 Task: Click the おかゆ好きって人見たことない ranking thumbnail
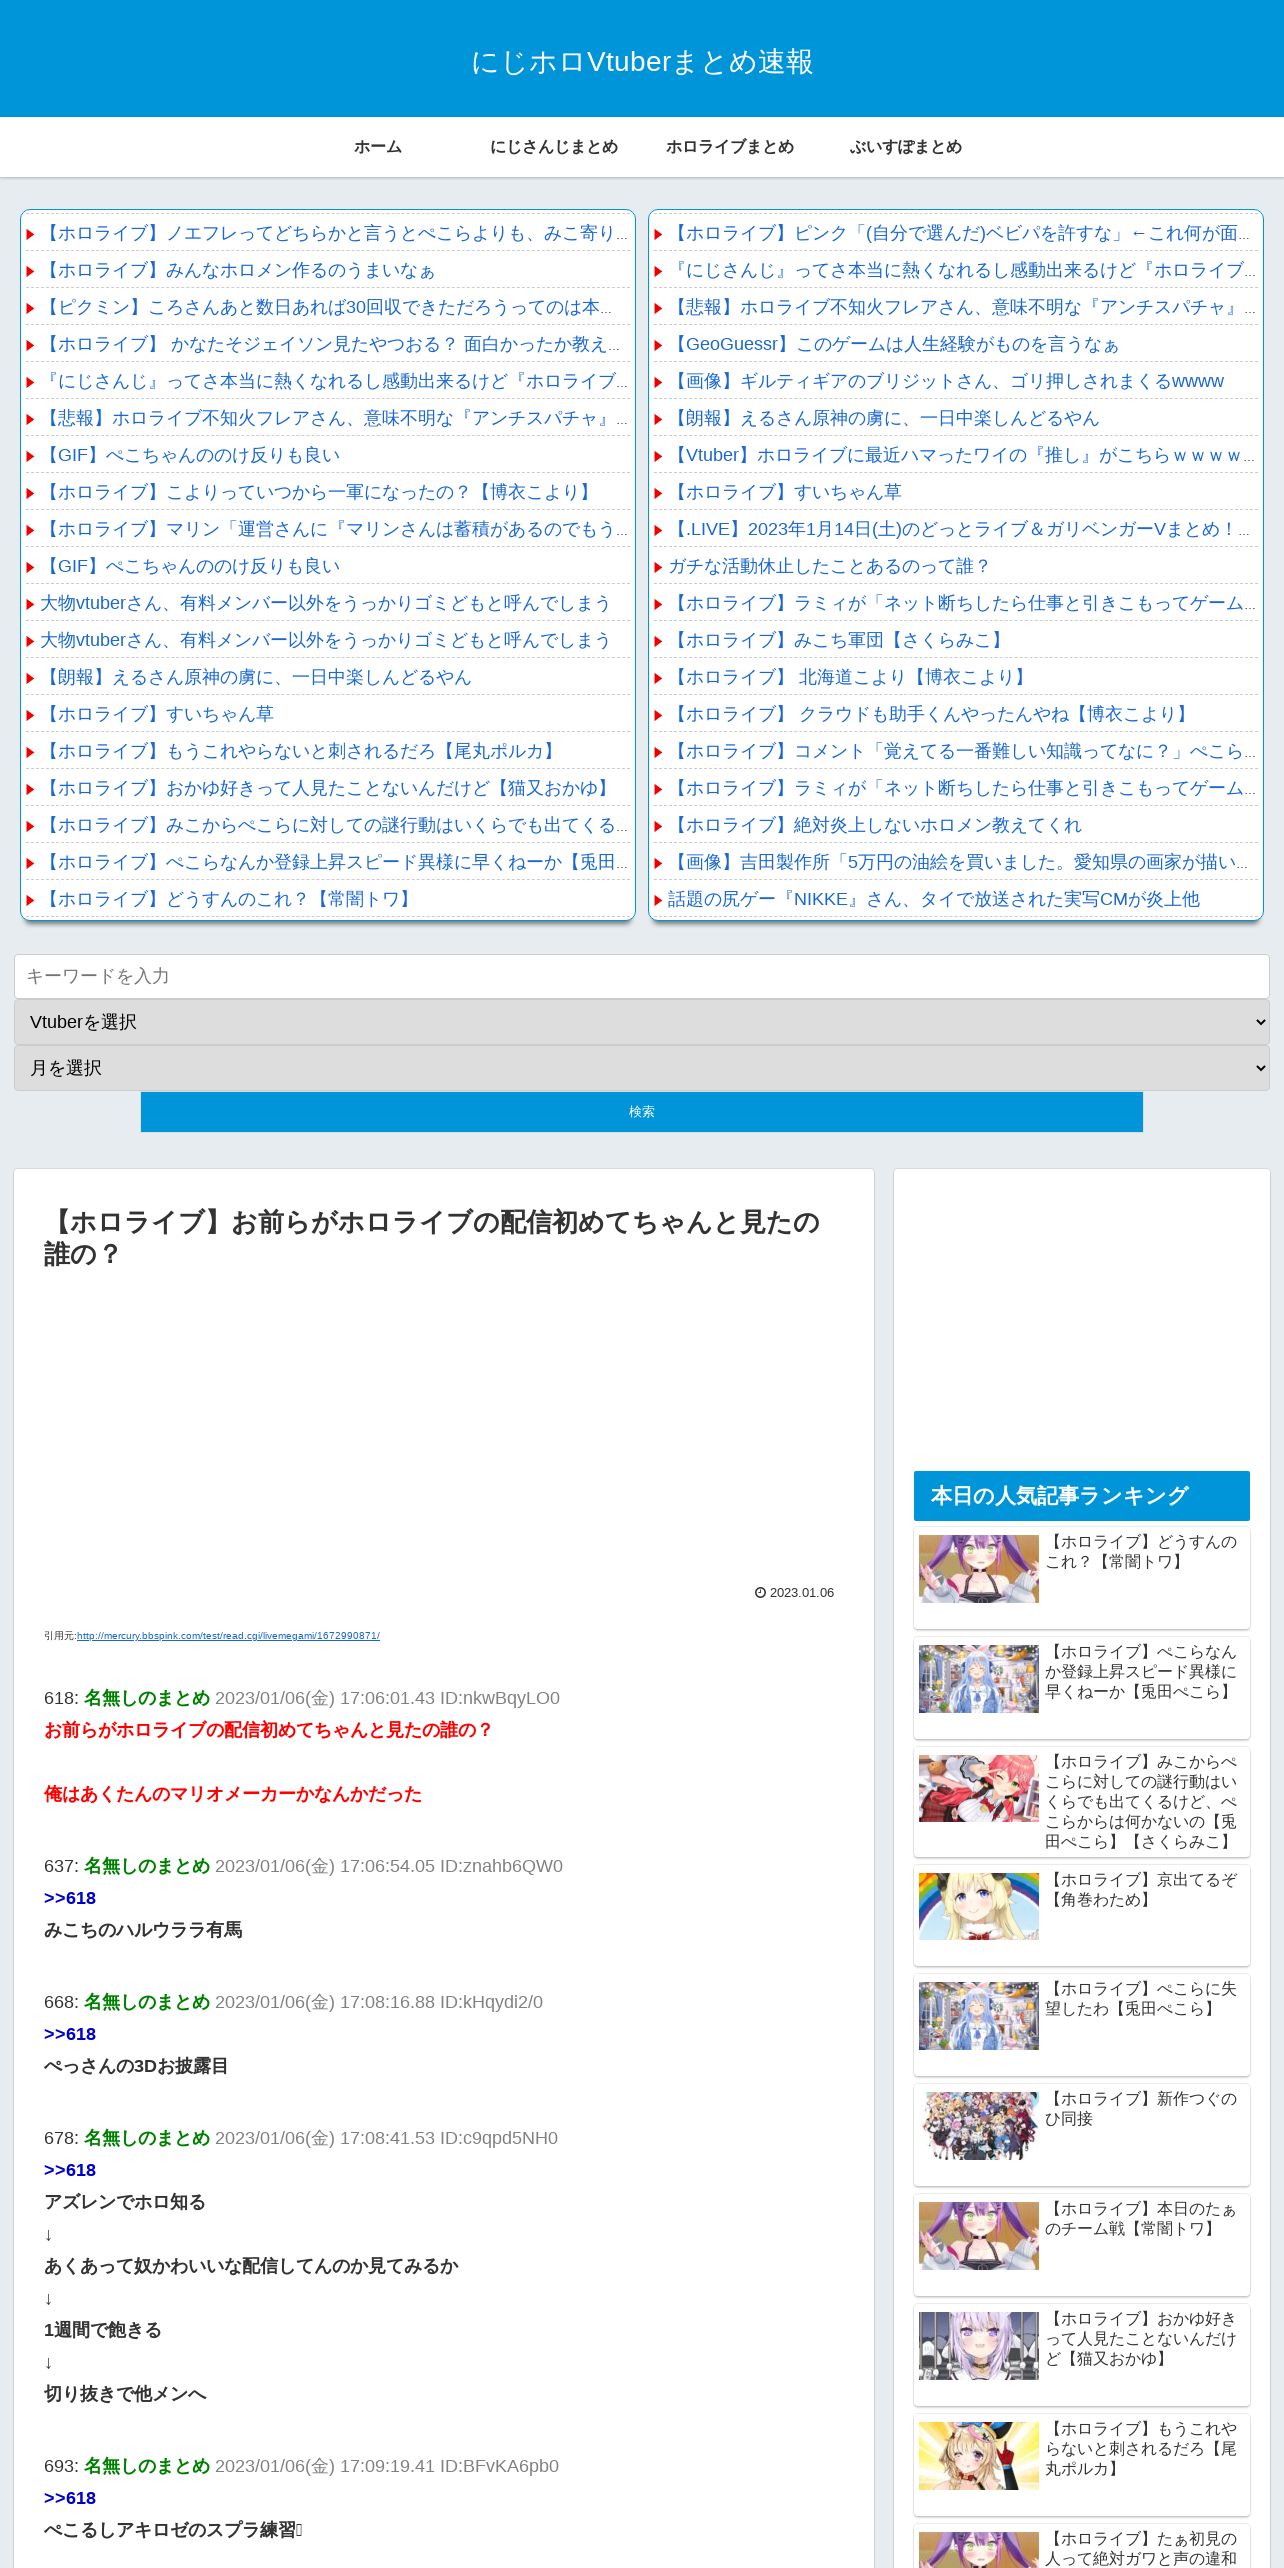pos(979,2346)
